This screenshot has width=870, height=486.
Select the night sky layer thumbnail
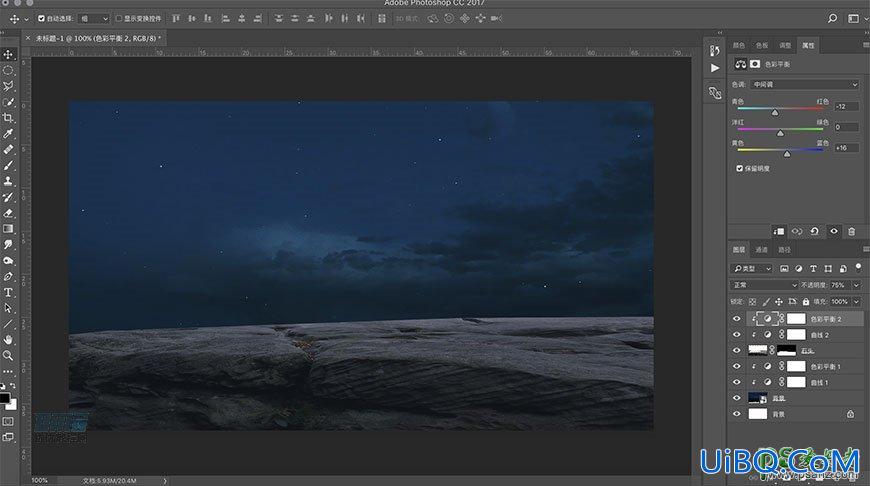pyautogui.click(x=757, y=398)
